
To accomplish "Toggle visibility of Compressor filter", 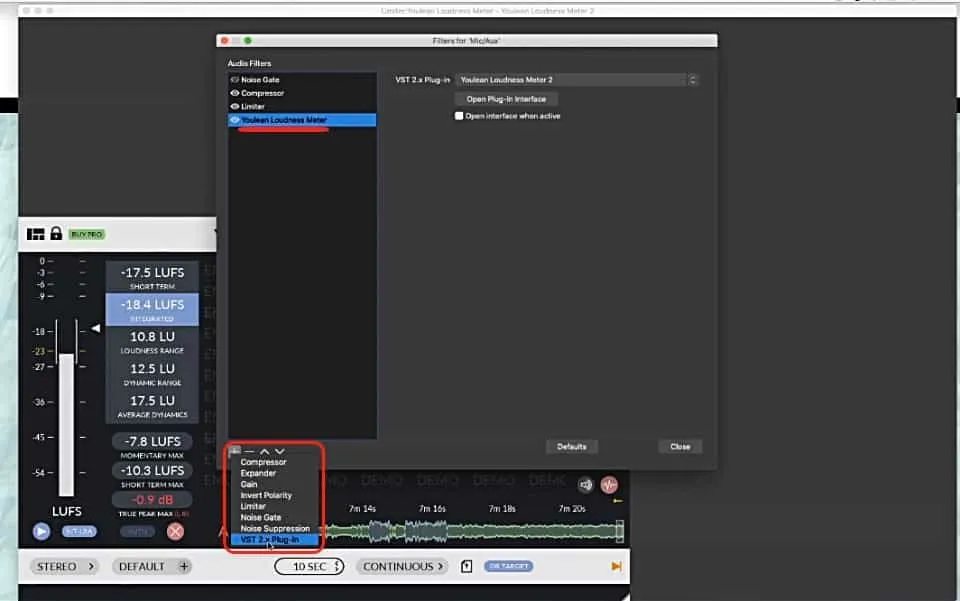I will 234,93.
